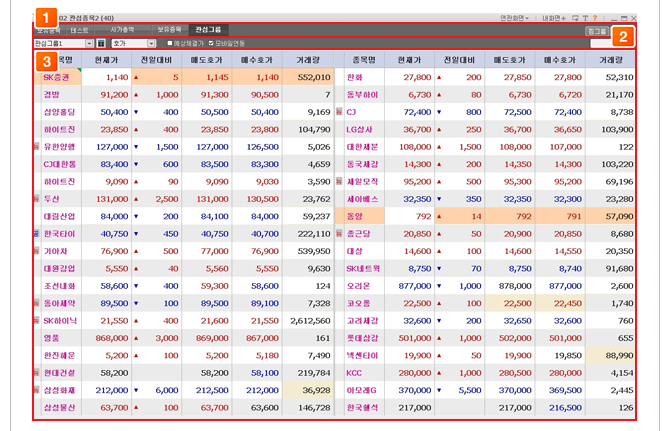Open the group edit grid icon
This screenshot has height=431, width=670.
pos(101,43)
